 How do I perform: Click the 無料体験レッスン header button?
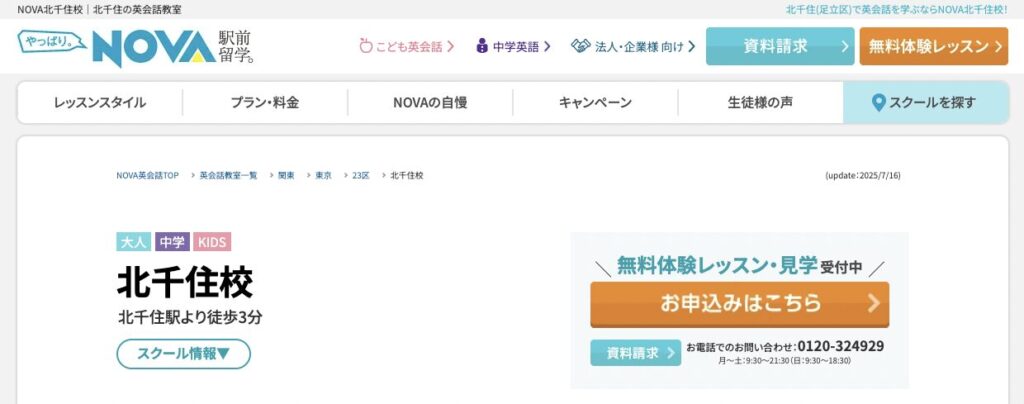coord(934,46)
